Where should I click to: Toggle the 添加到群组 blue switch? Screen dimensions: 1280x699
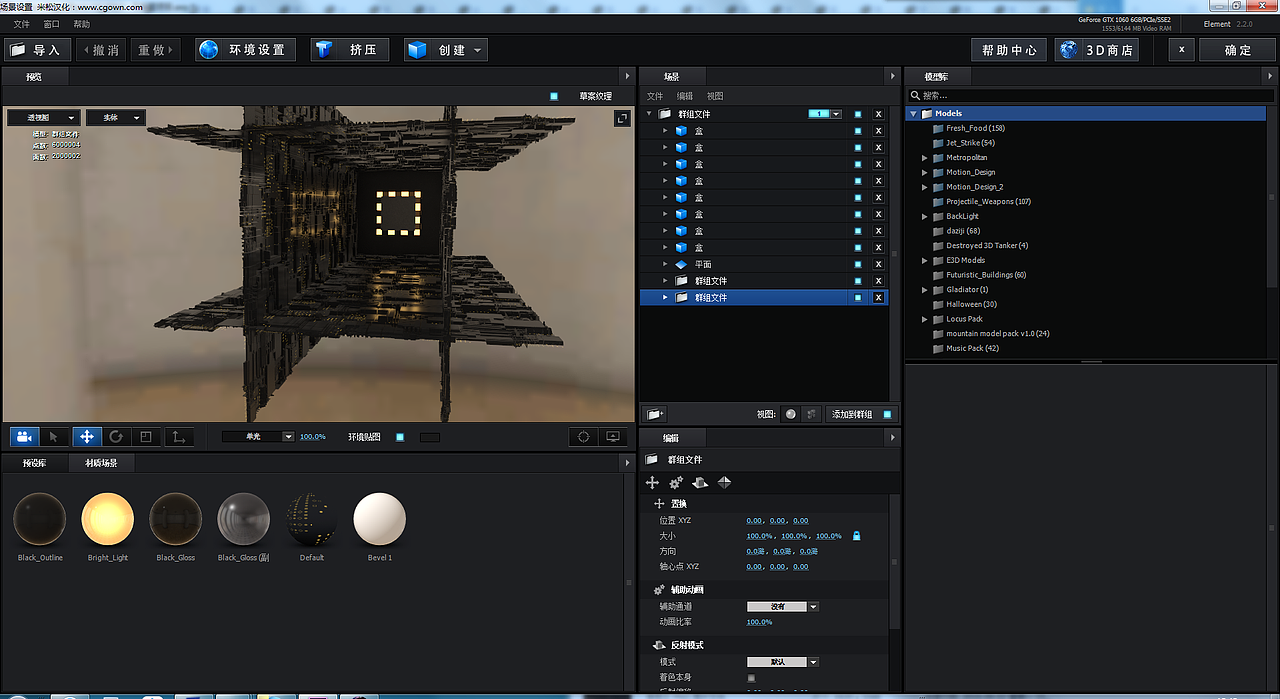tap(888, 414)
